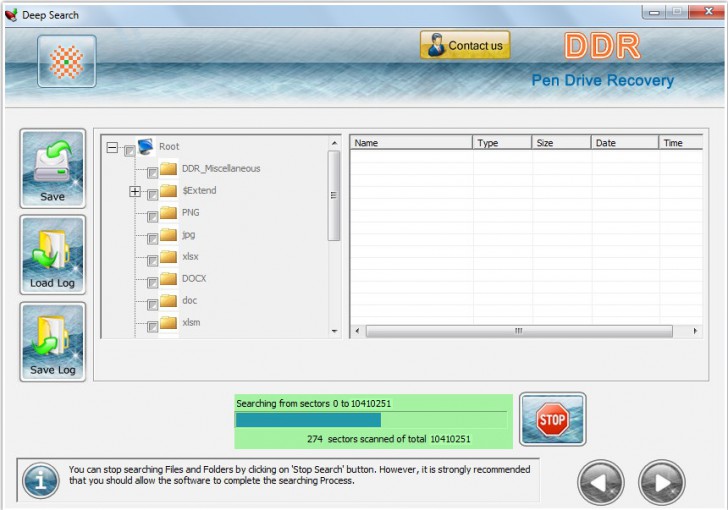Close the Deep Search window
The height and width of the screenshot is (510, 728).
pyautogui.click(x=708, y=12)
